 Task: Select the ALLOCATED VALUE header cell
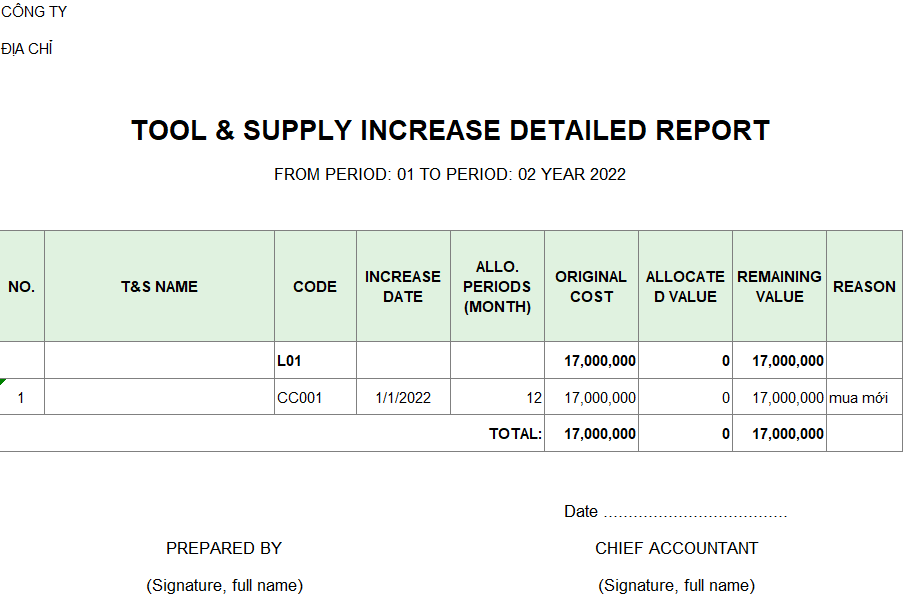tap(685, 287)
